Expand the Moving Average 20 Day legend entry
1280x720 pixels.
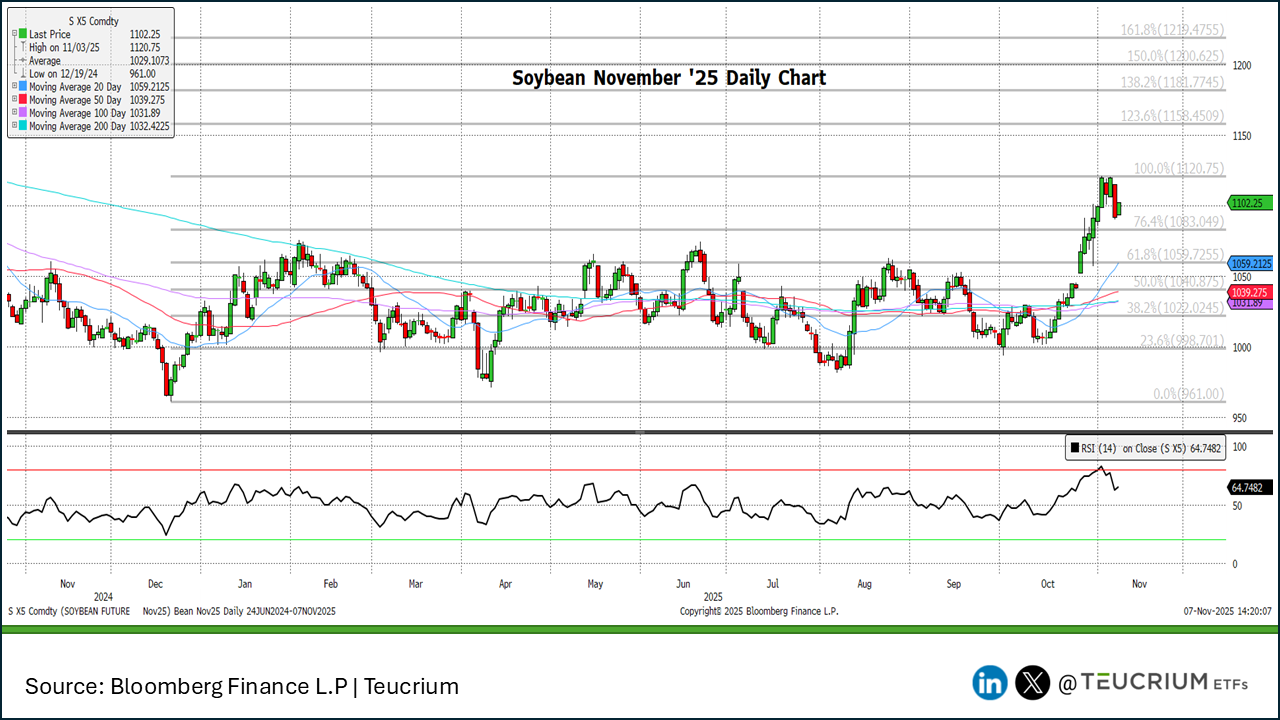[14, 86]
